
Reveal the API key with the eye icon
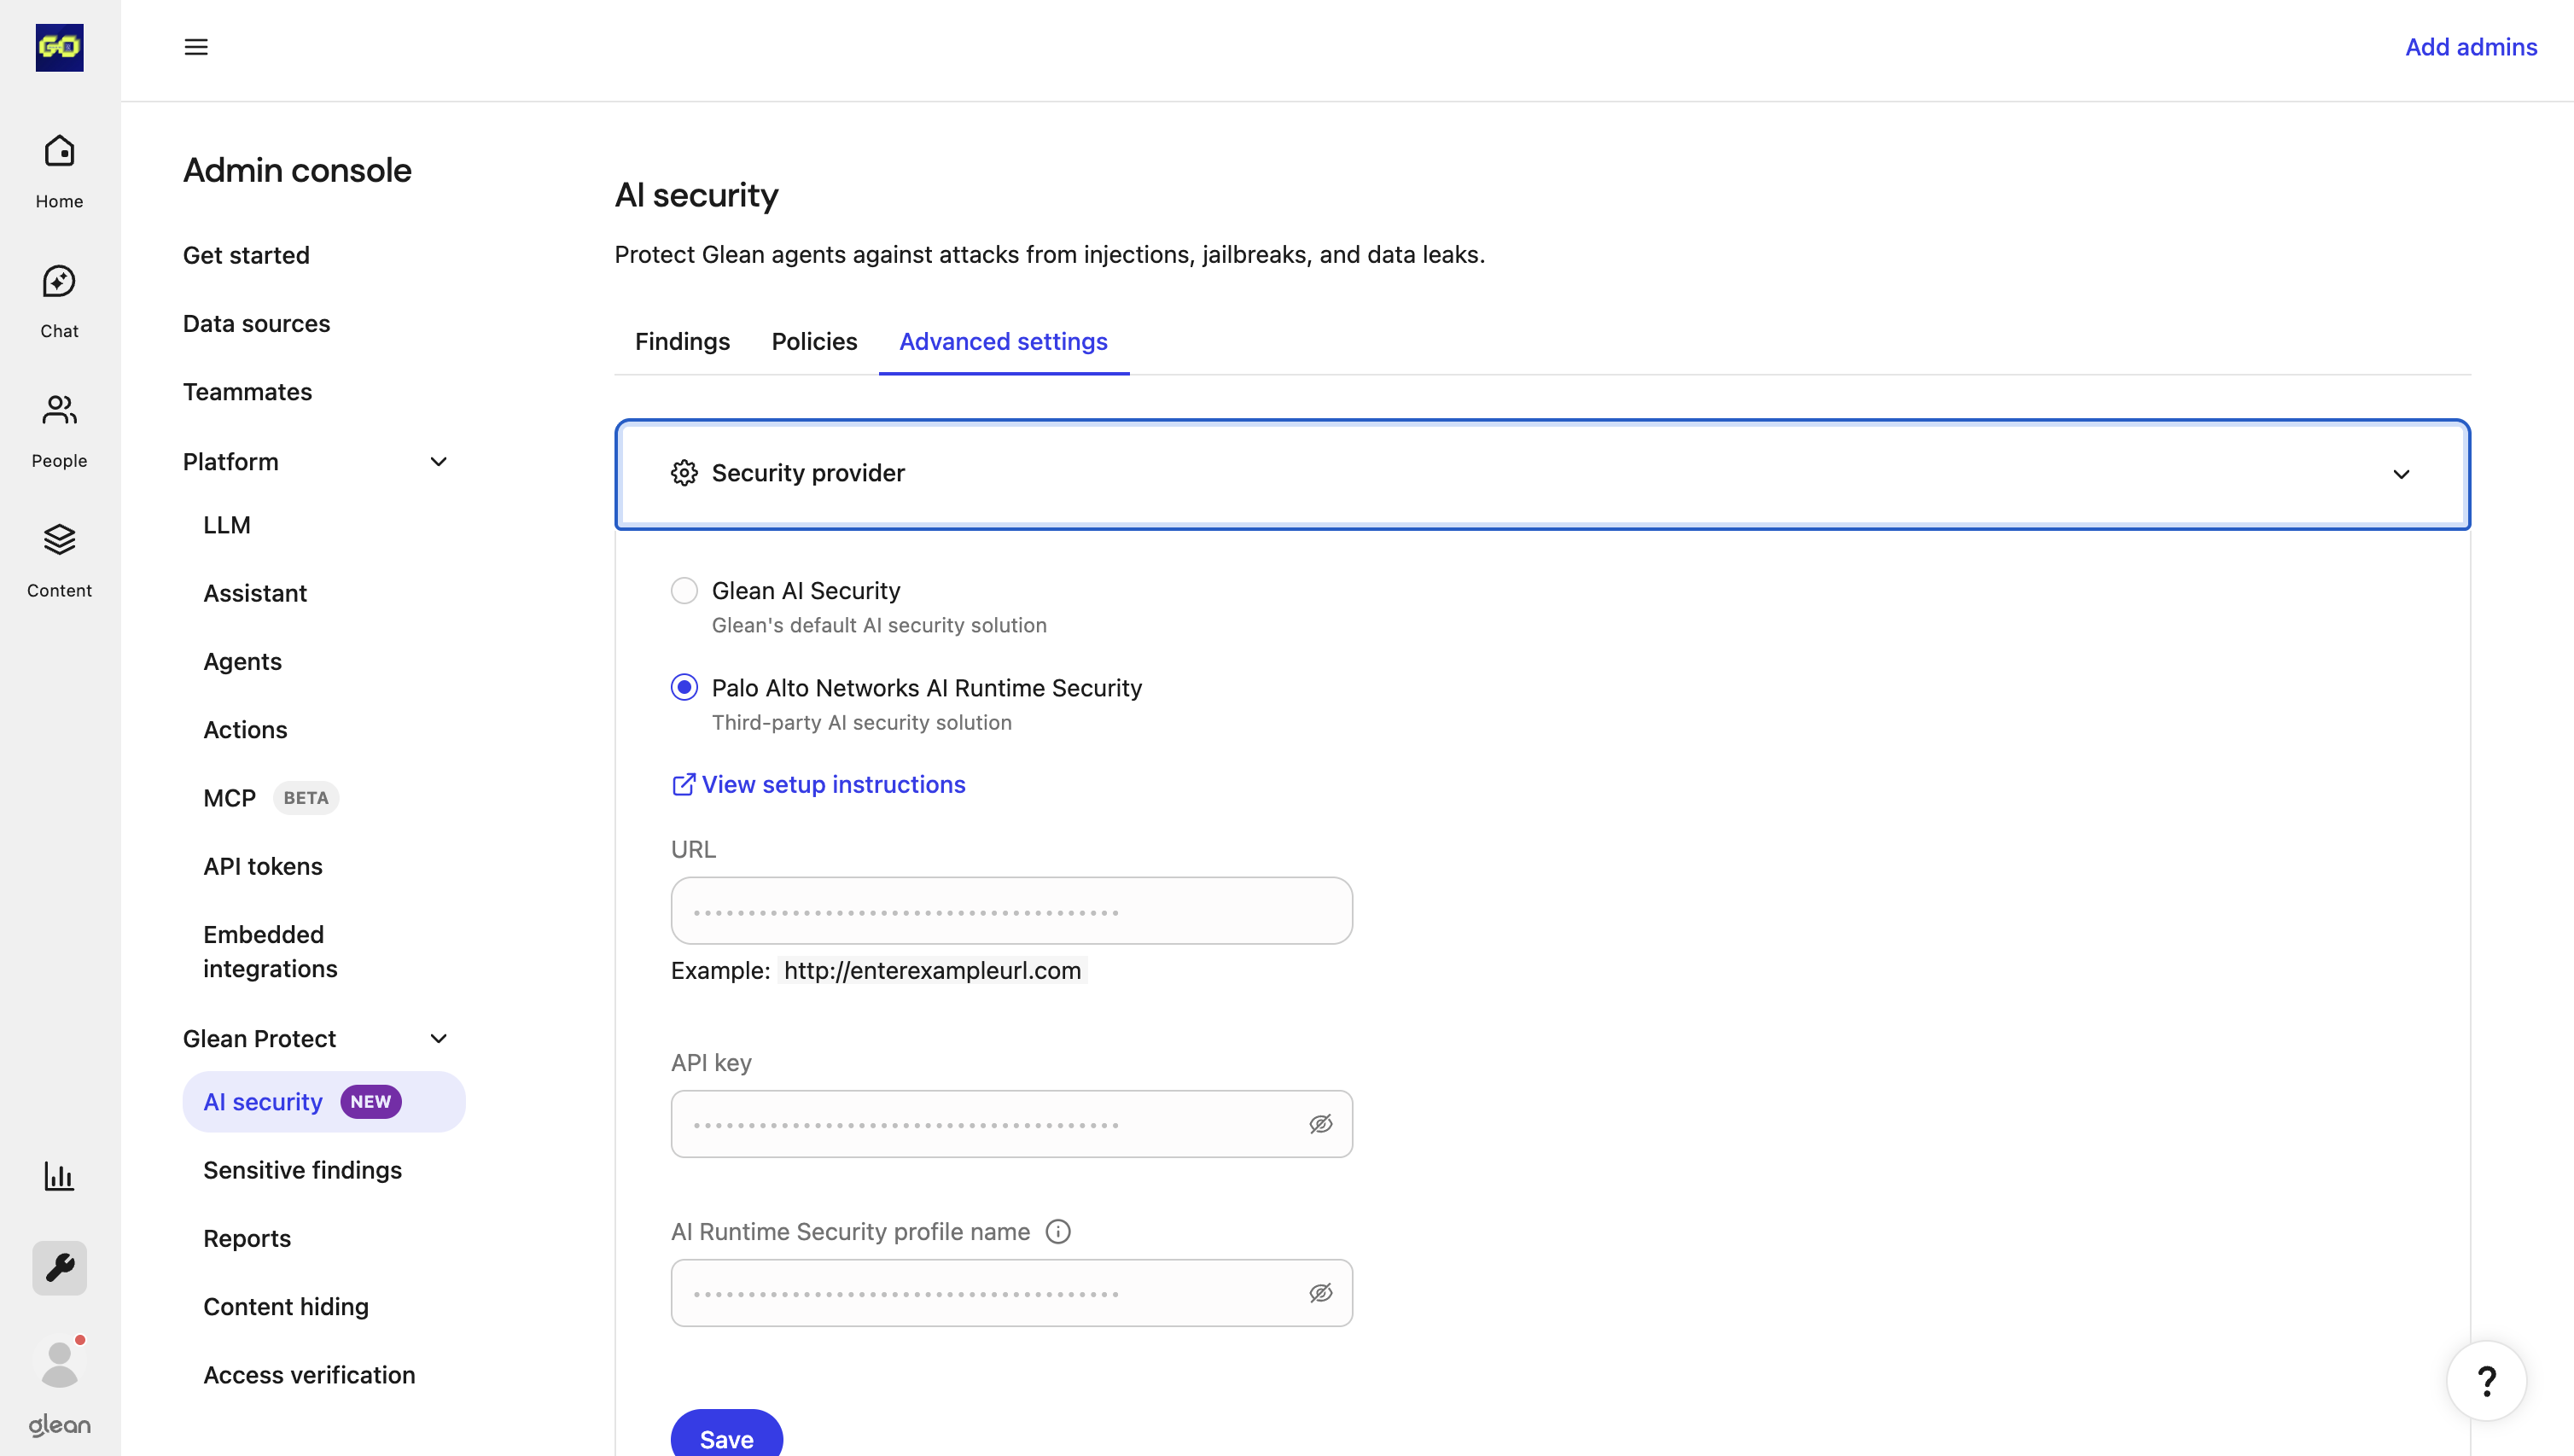coord(1320,1124)
